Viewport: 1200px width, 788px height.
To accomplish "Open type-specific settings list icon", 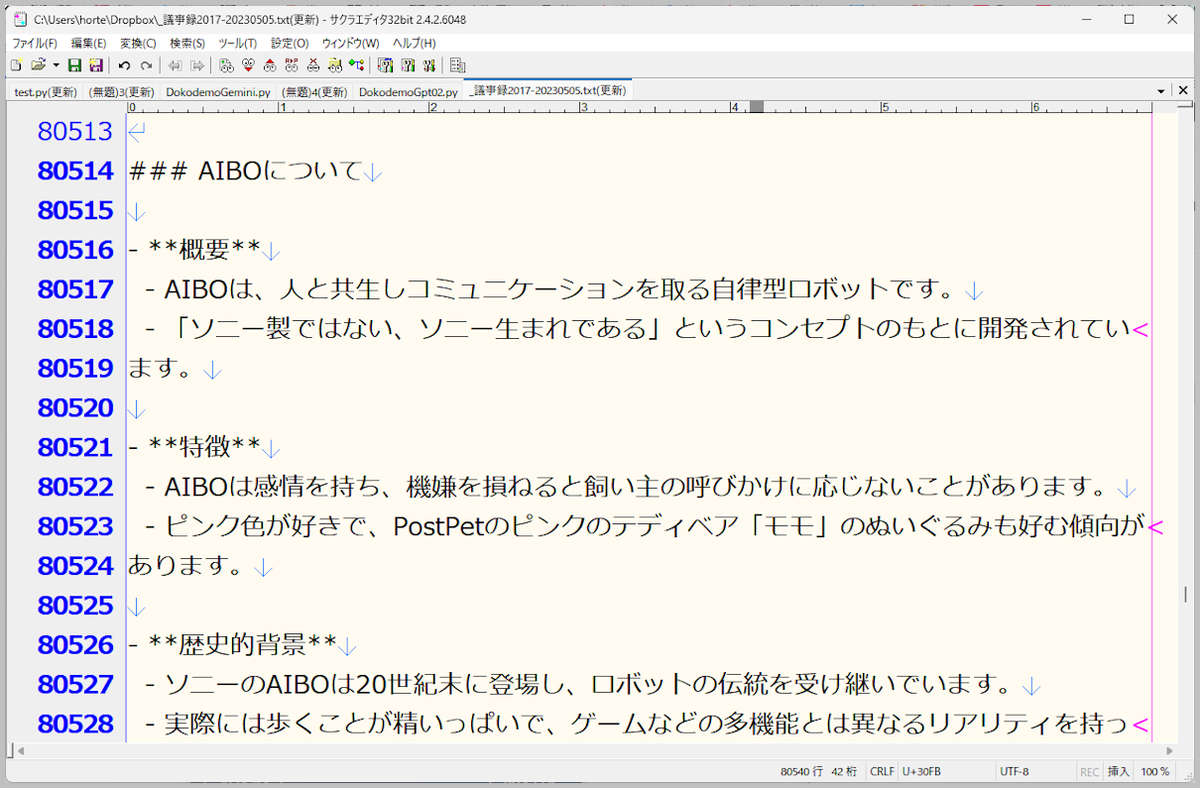I will (385, 65).
